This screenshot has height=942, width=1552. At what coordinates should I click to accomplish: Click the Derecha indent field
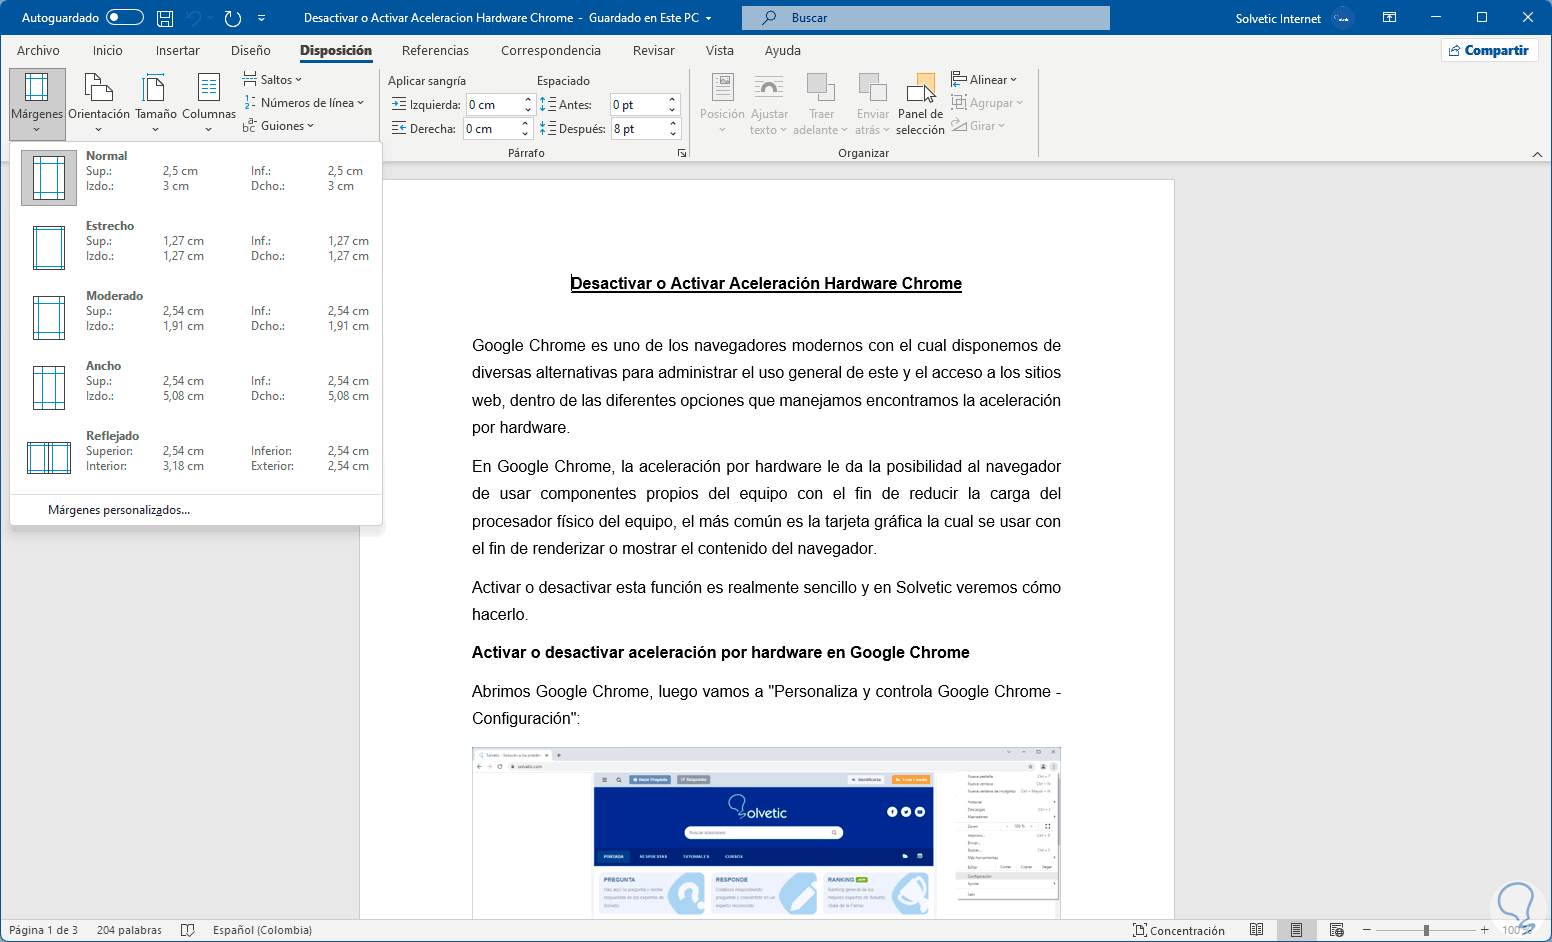click(x=490, y=129)
